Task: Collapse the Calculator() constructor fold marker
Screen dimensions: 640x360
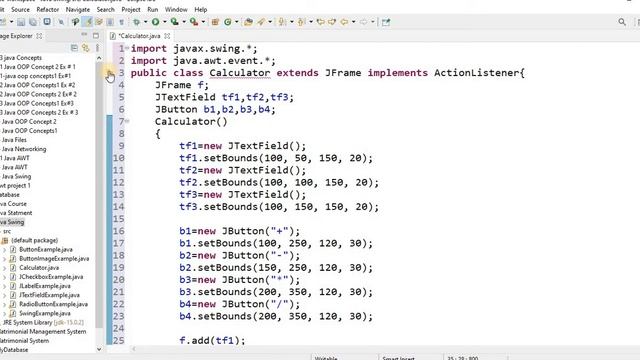Action: pos(127,121)
